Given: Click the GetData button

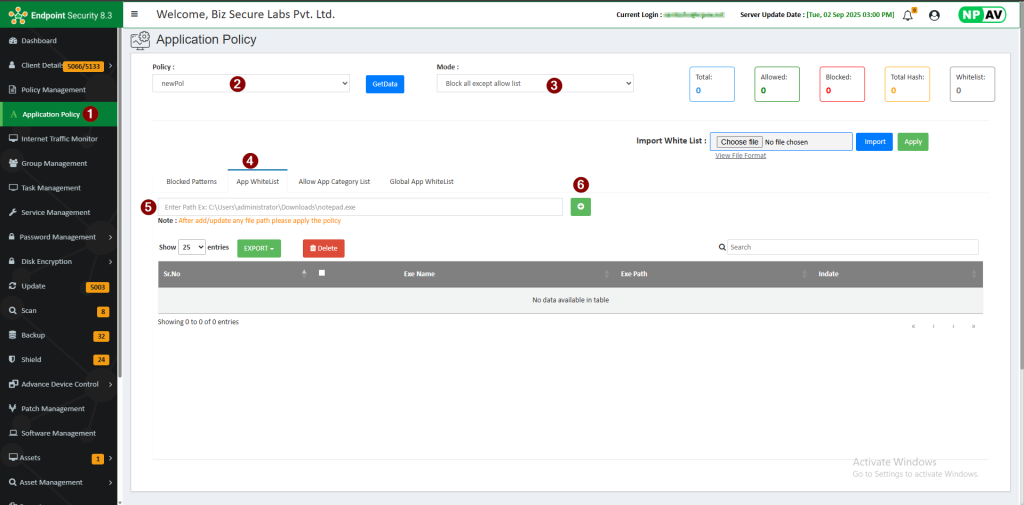Looking at the screenshot, I should tap(385, 84).
